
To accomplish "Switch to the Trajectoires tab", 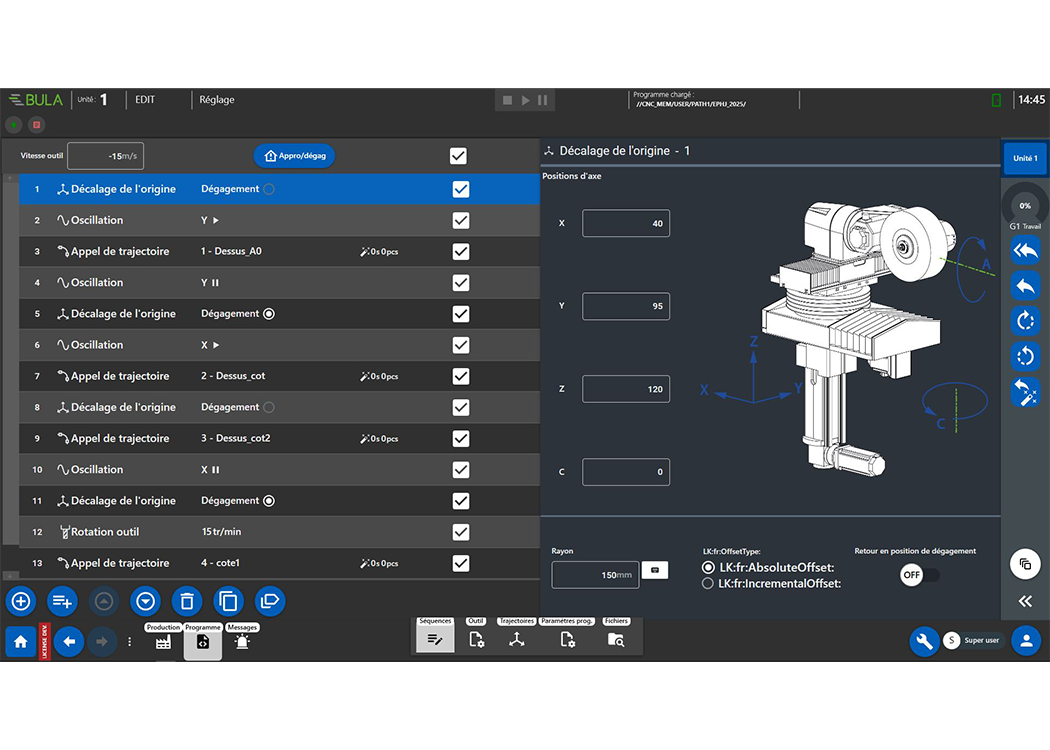I will pyautogui.click(x=516, y=639).
